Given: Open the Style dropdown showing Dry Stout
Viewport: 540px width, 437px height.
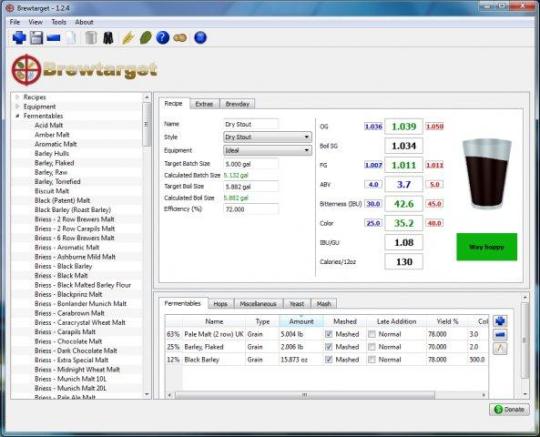Looking at the screenshot, I should [x=268, y=137].
